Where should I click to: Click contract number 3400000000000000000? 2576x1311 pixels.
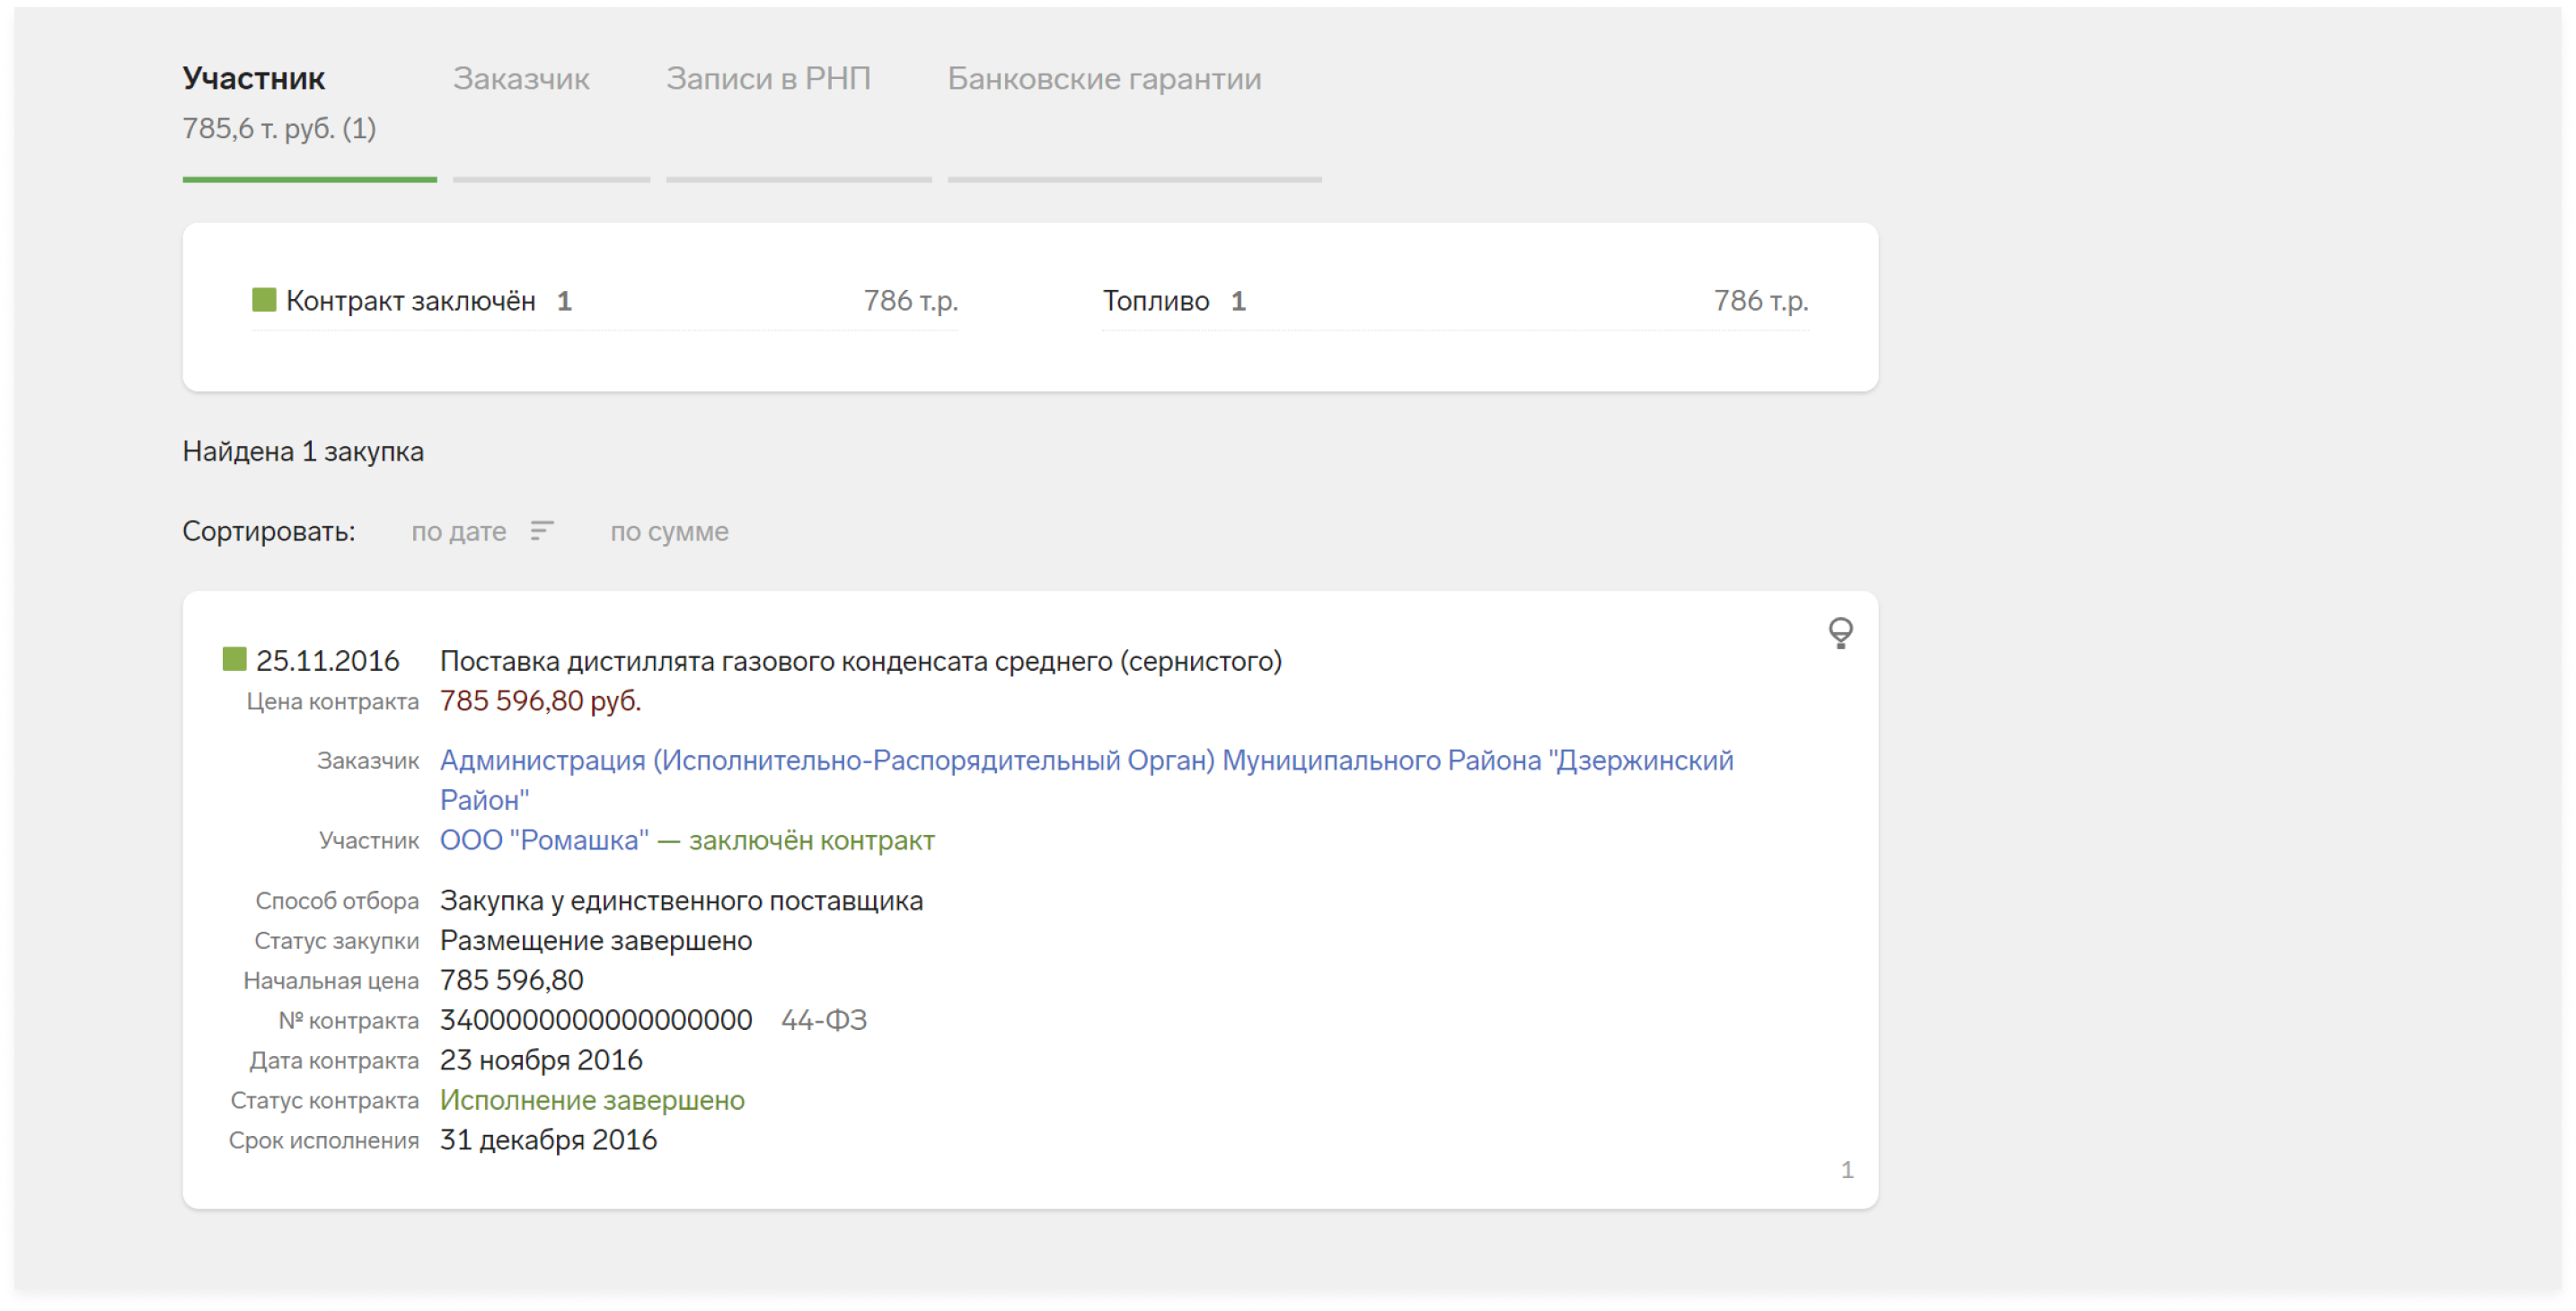pos(596,1020)
